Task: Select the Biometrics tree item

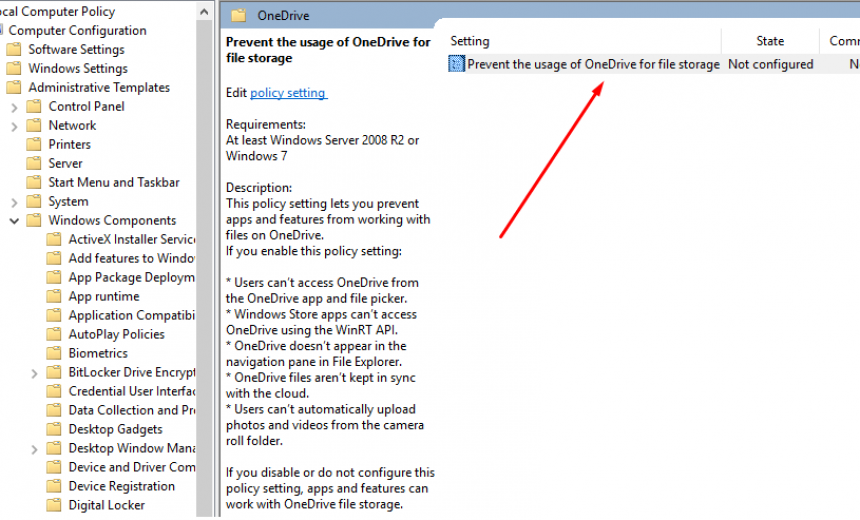Action: pos(98,353)
